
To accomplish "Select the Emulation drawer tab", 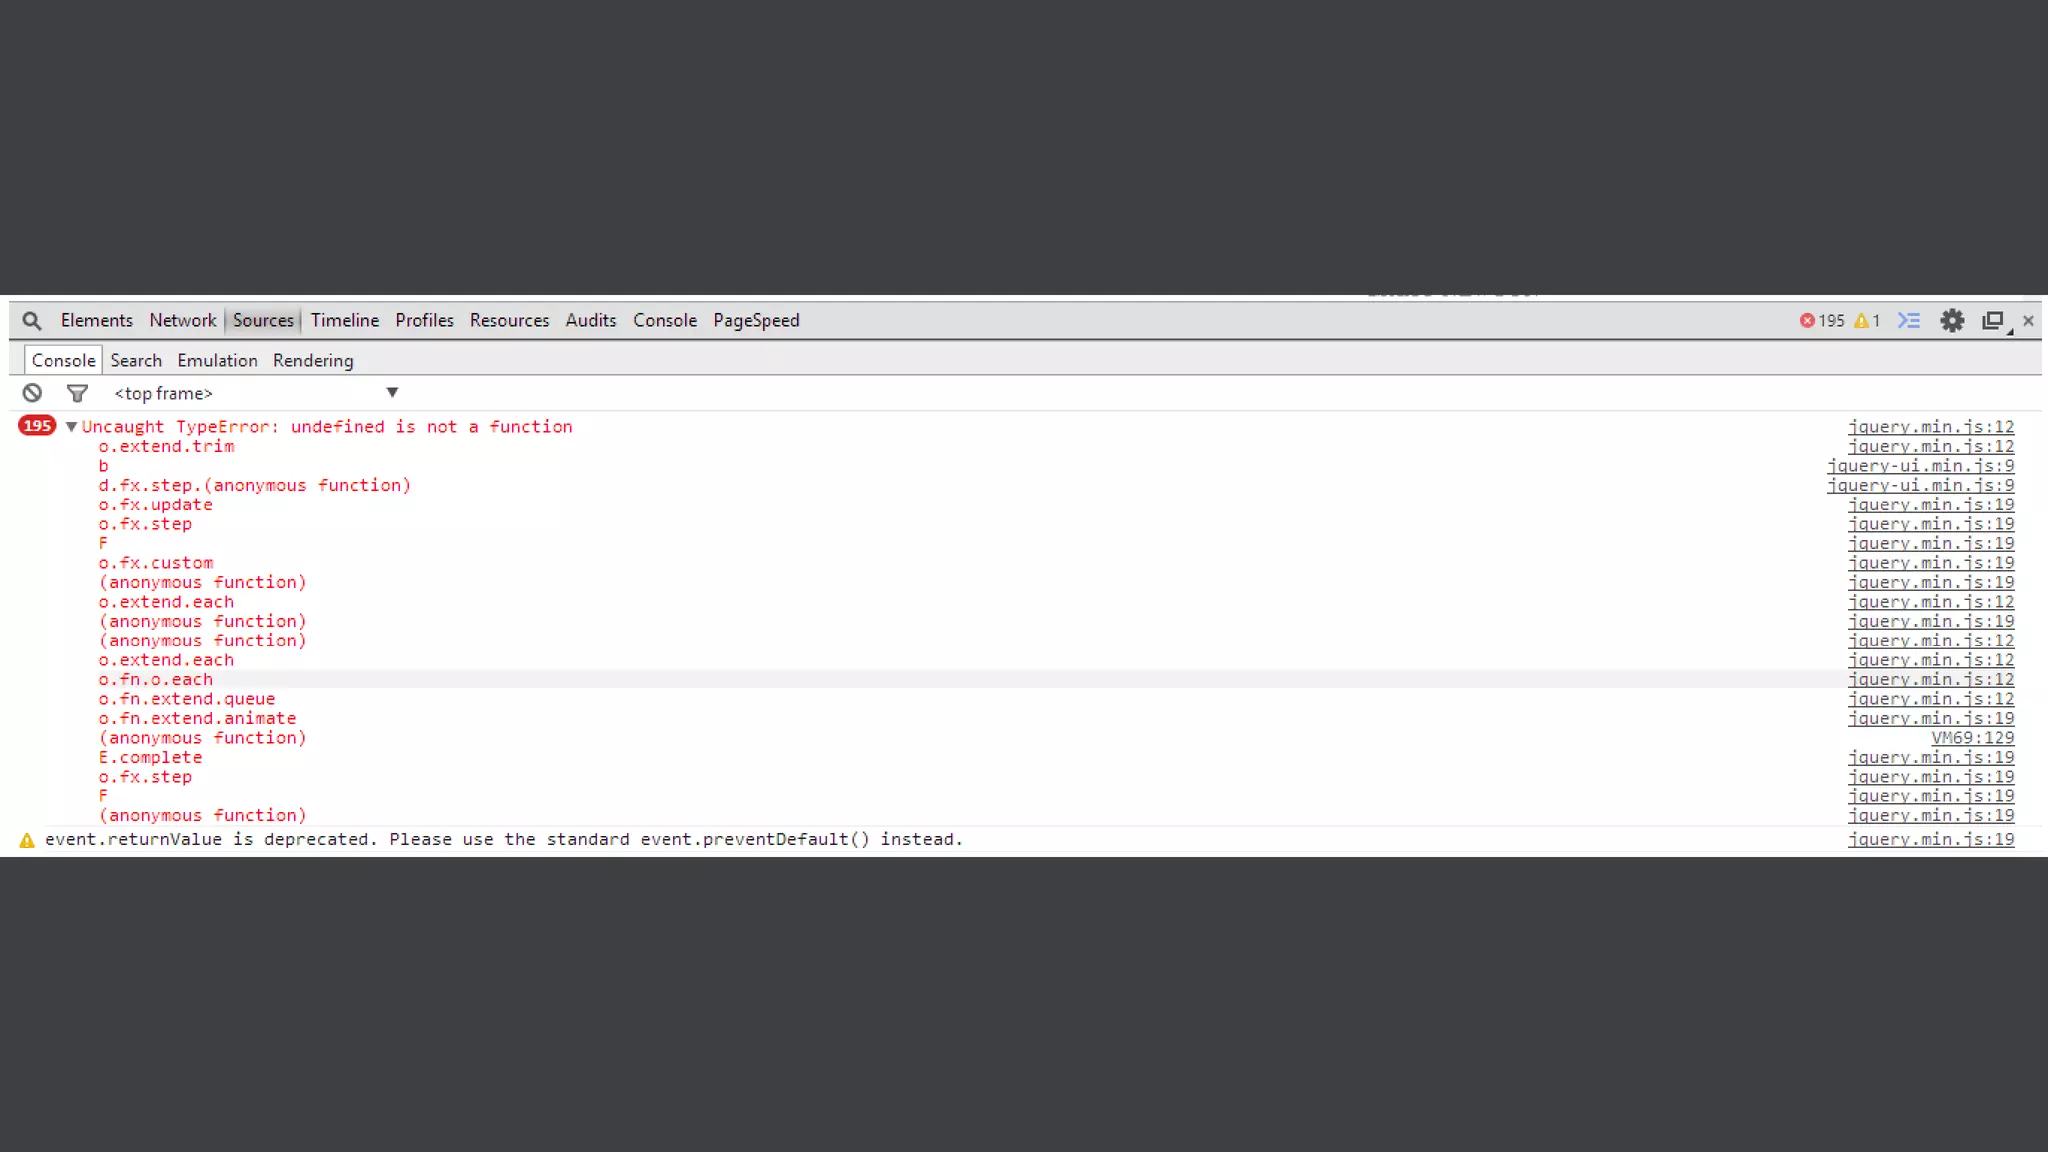I will pos(217,361).
